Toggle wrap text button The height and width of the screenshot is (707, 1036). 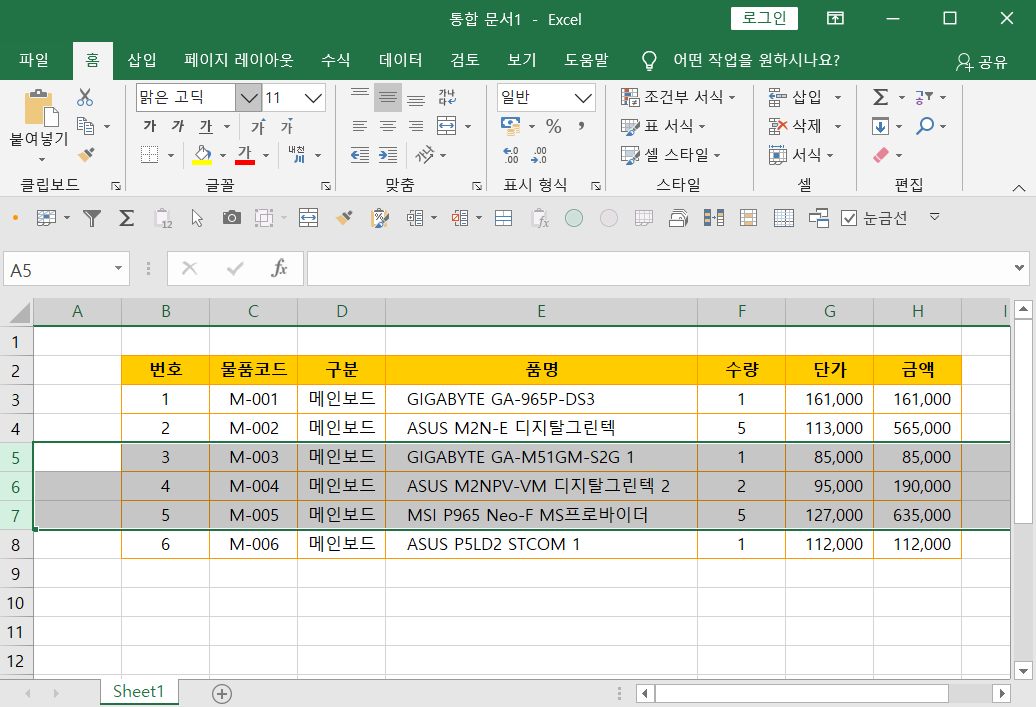pyautogui.click(x=447, y=98)
